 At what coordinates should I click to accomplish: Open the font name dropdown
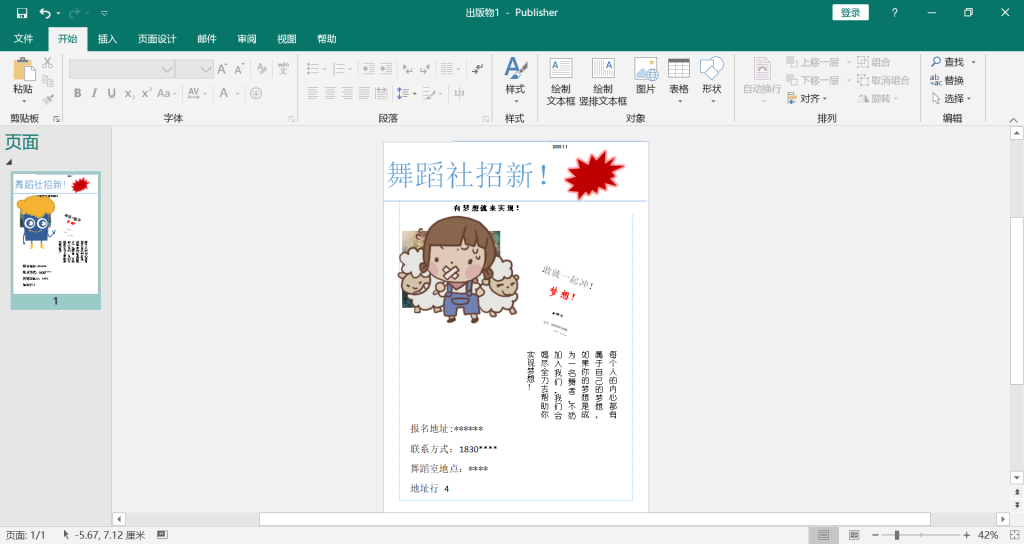tap(167, 69)
